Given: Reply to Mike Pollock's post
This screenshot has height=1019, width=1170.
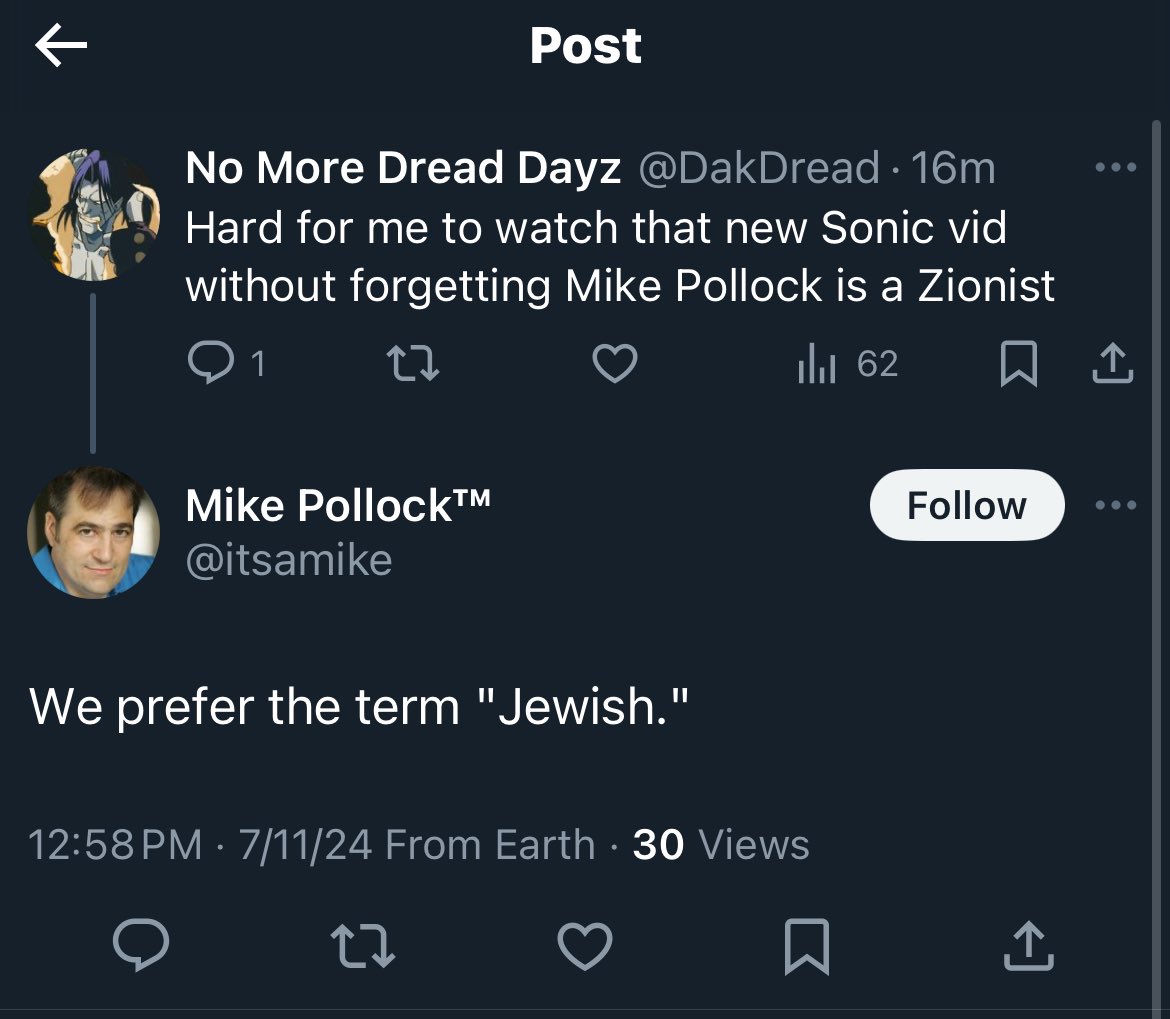Looking at the screenshot, I should click(140, 946).
